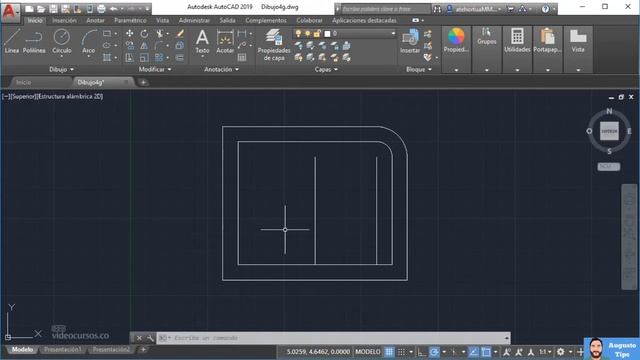The image size is (640, 360).
Task: Click the Mirror (Simetría) icon
Action: (144, 46)
